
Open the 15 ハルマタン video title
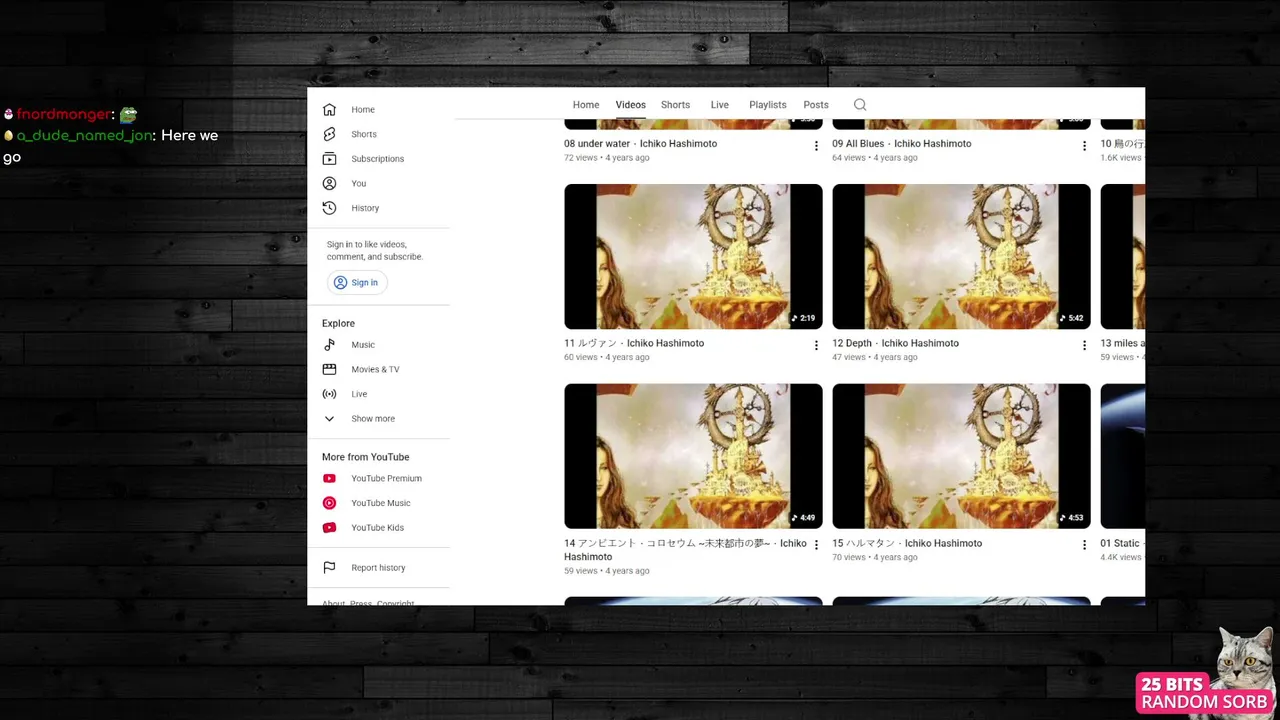click(x=907, y=543)
